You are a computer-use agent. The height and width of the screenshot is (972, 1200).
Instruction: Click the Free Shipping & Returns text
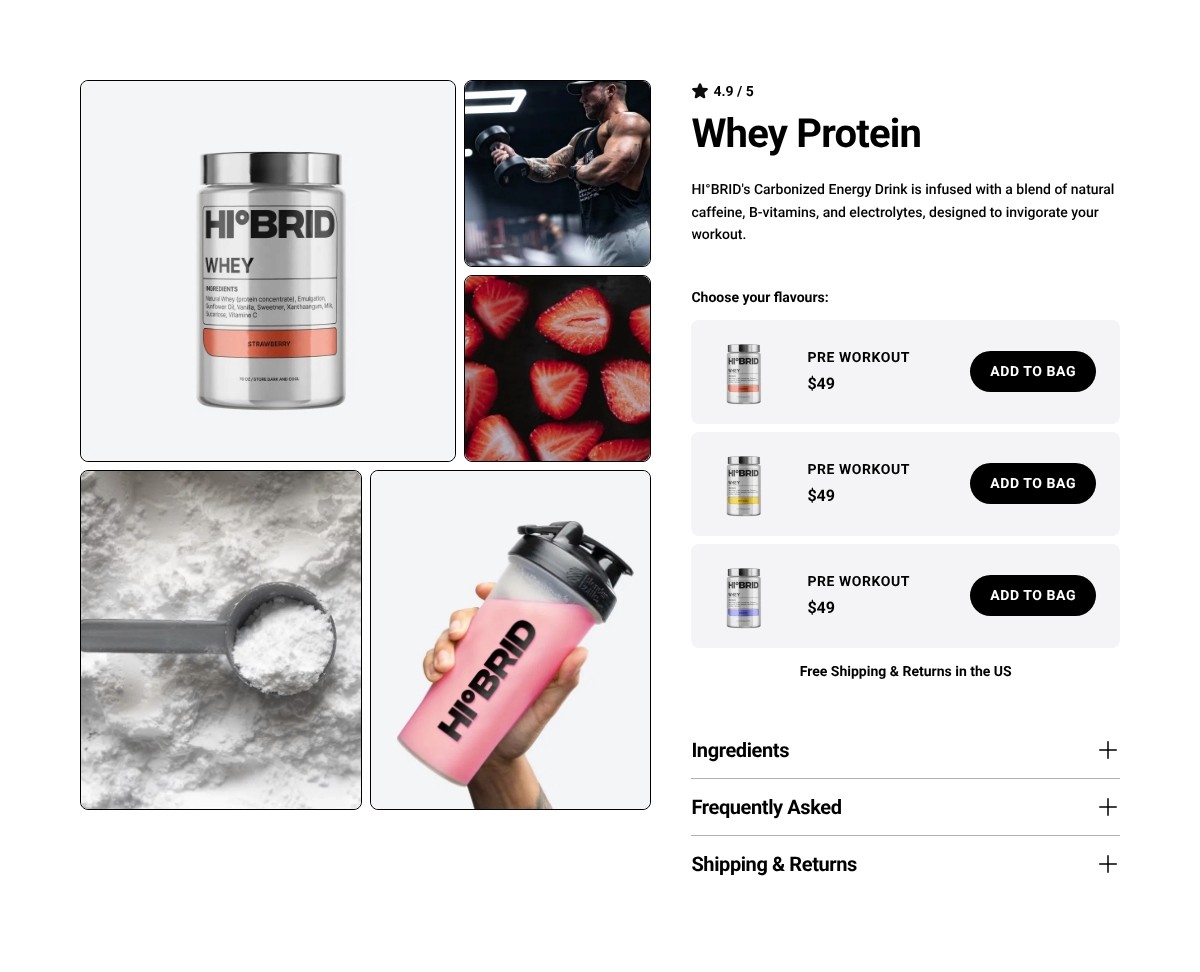pos(905,671)
